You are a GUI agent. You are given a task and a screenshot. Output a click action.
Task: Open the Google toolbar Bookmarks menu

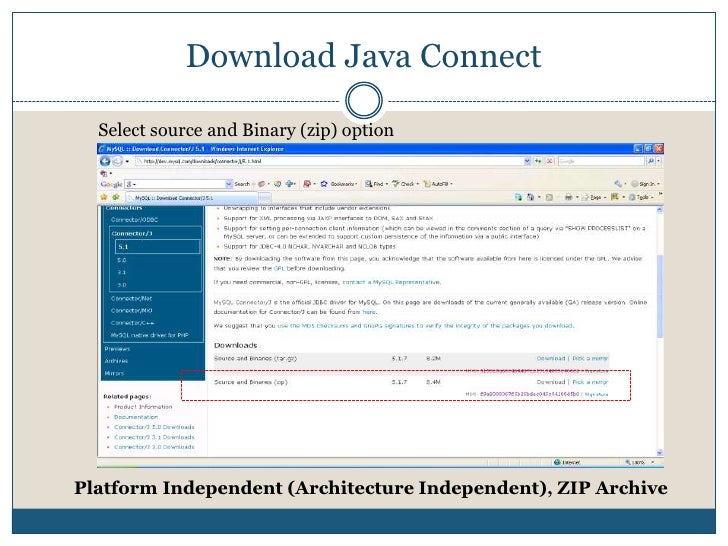[x=343, y=184]
